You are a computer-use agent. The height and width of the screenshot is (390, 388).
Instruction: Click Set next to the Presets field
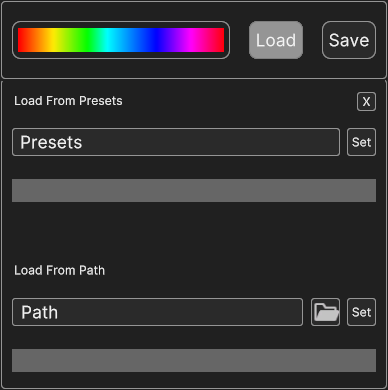[361, 142]
